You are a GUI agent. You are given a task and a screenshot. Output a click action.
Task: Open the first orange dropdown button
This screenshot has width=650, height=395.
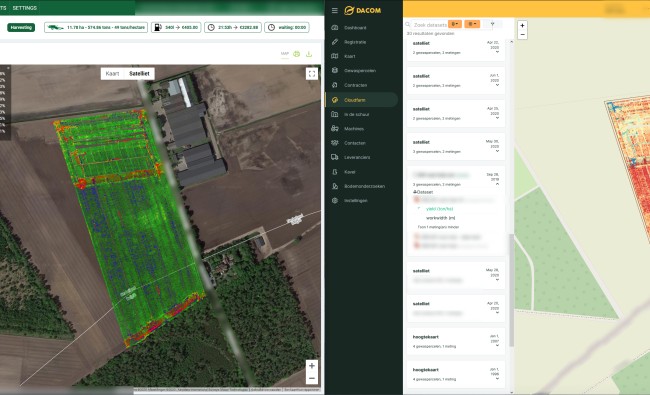click(455, 24)
